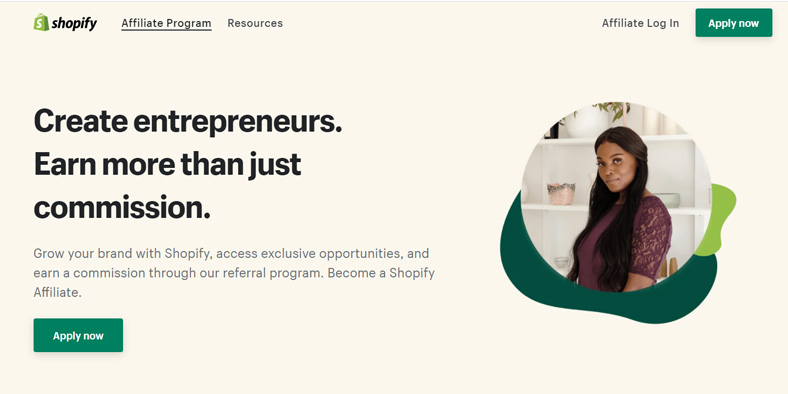
Task: Follow the Affiliate Log In link
Action: tap(640, 23)
